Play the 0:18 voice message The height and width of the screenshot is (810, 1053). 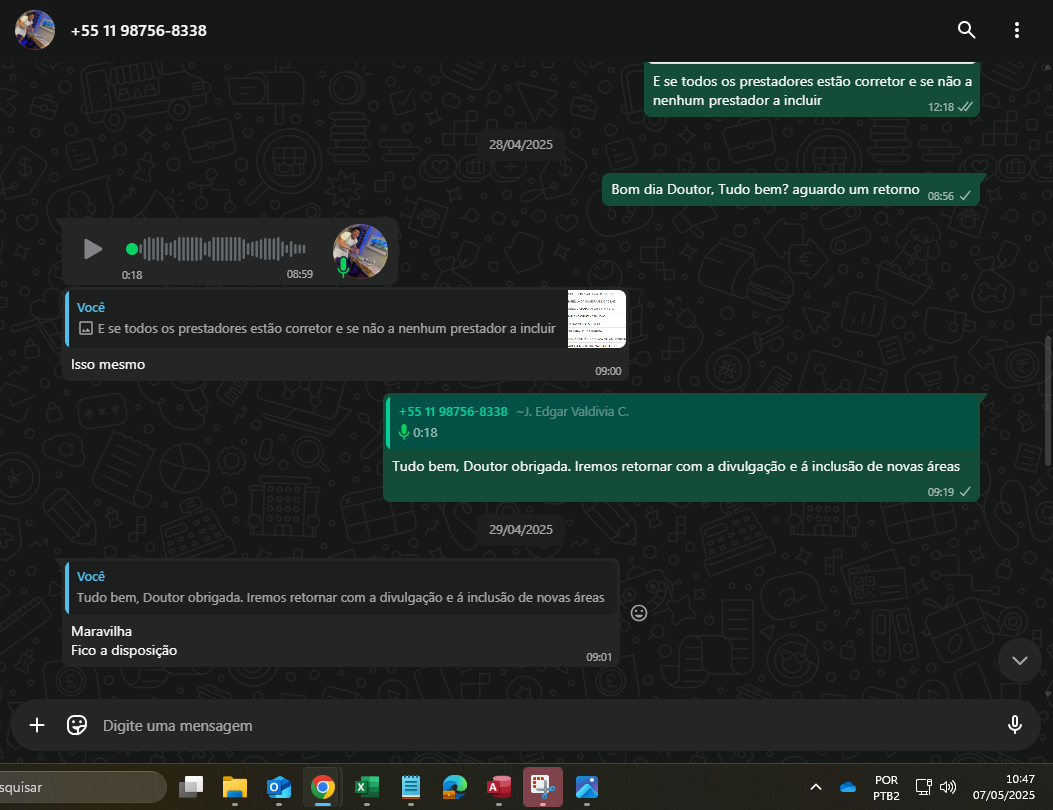pos(93,249)
